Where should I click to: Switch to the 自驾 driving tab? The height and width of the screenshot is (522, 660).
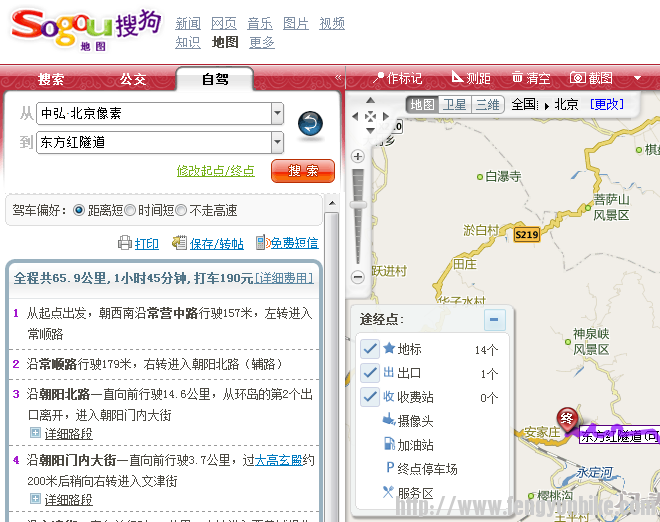click(x=215, y=79)
